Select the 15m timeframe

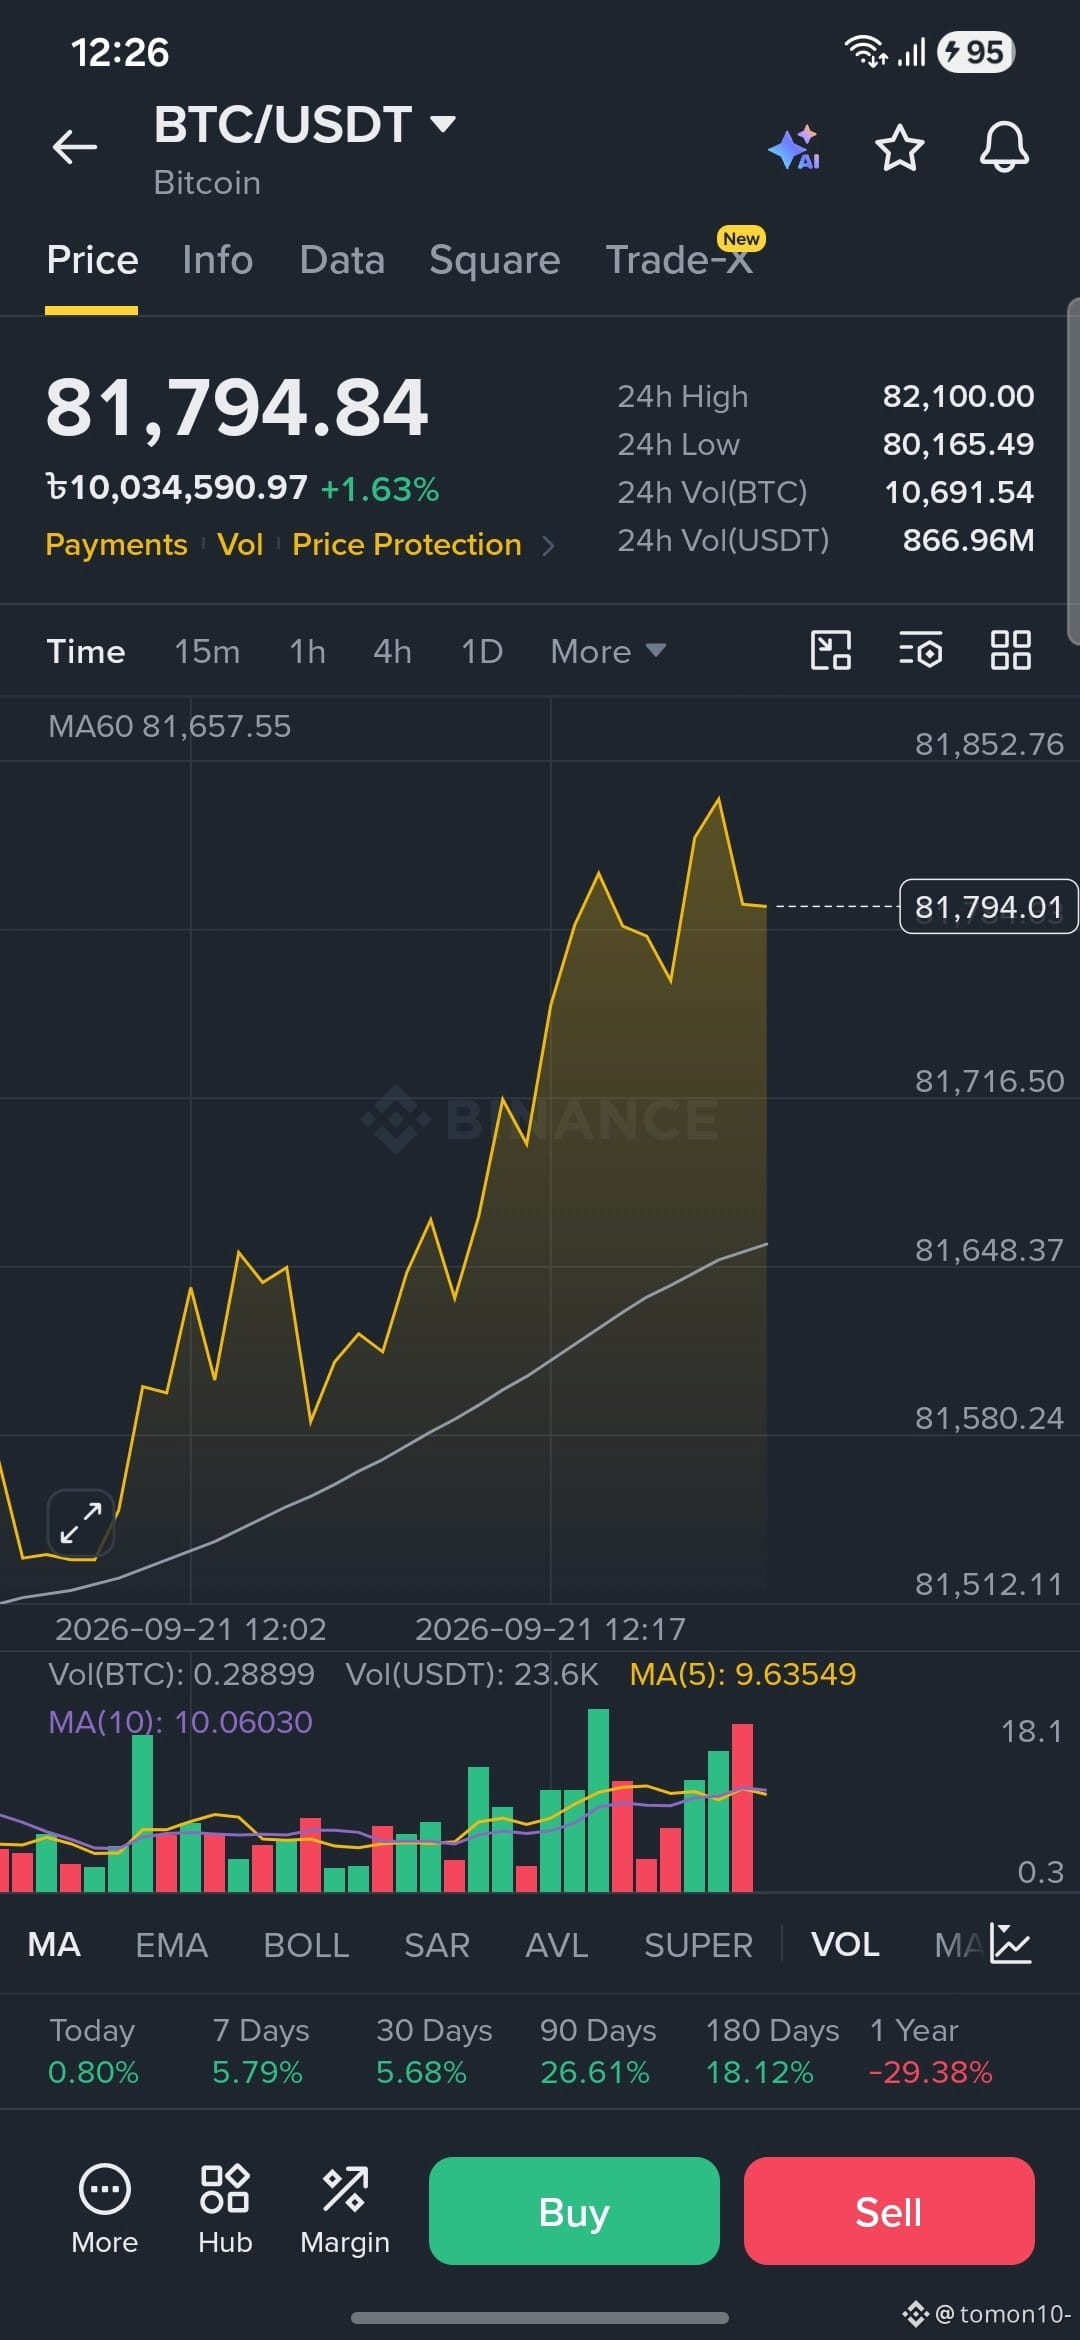coord(207,651)
